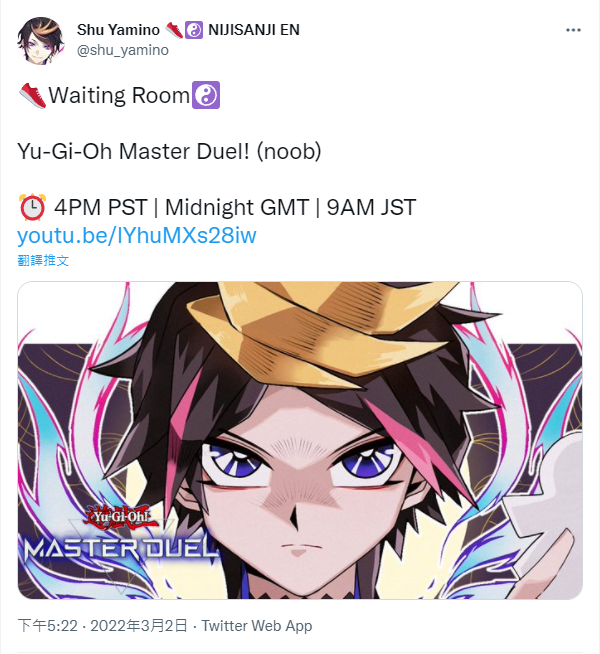
Task: Translate the tweet via 翻譯推文
Action: [43, 261]
